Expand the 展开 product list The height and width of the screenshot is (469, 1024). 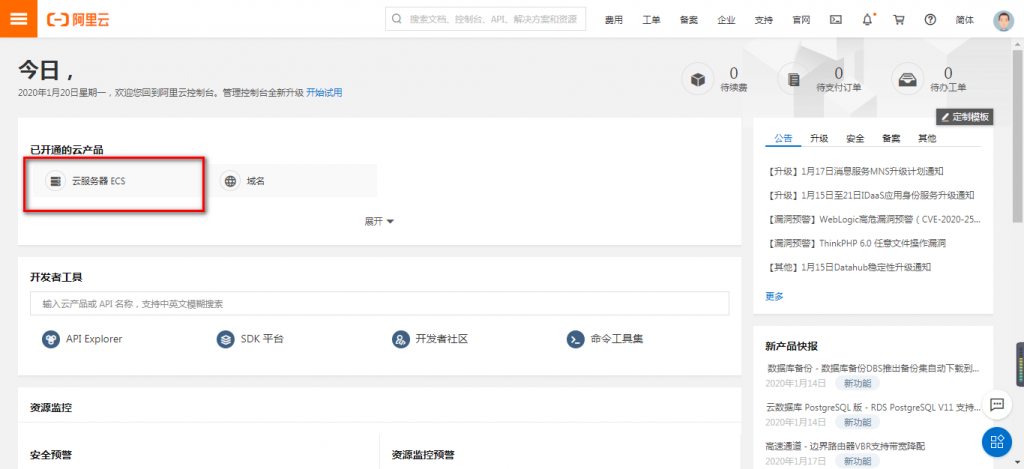(x=379, y=221)
